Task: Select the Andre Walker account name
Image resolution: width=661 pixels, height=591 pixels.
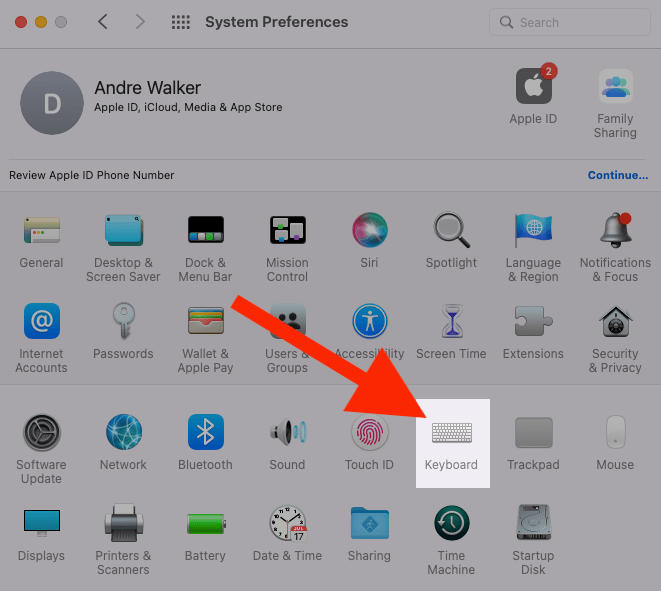Action: coord(148,88)
